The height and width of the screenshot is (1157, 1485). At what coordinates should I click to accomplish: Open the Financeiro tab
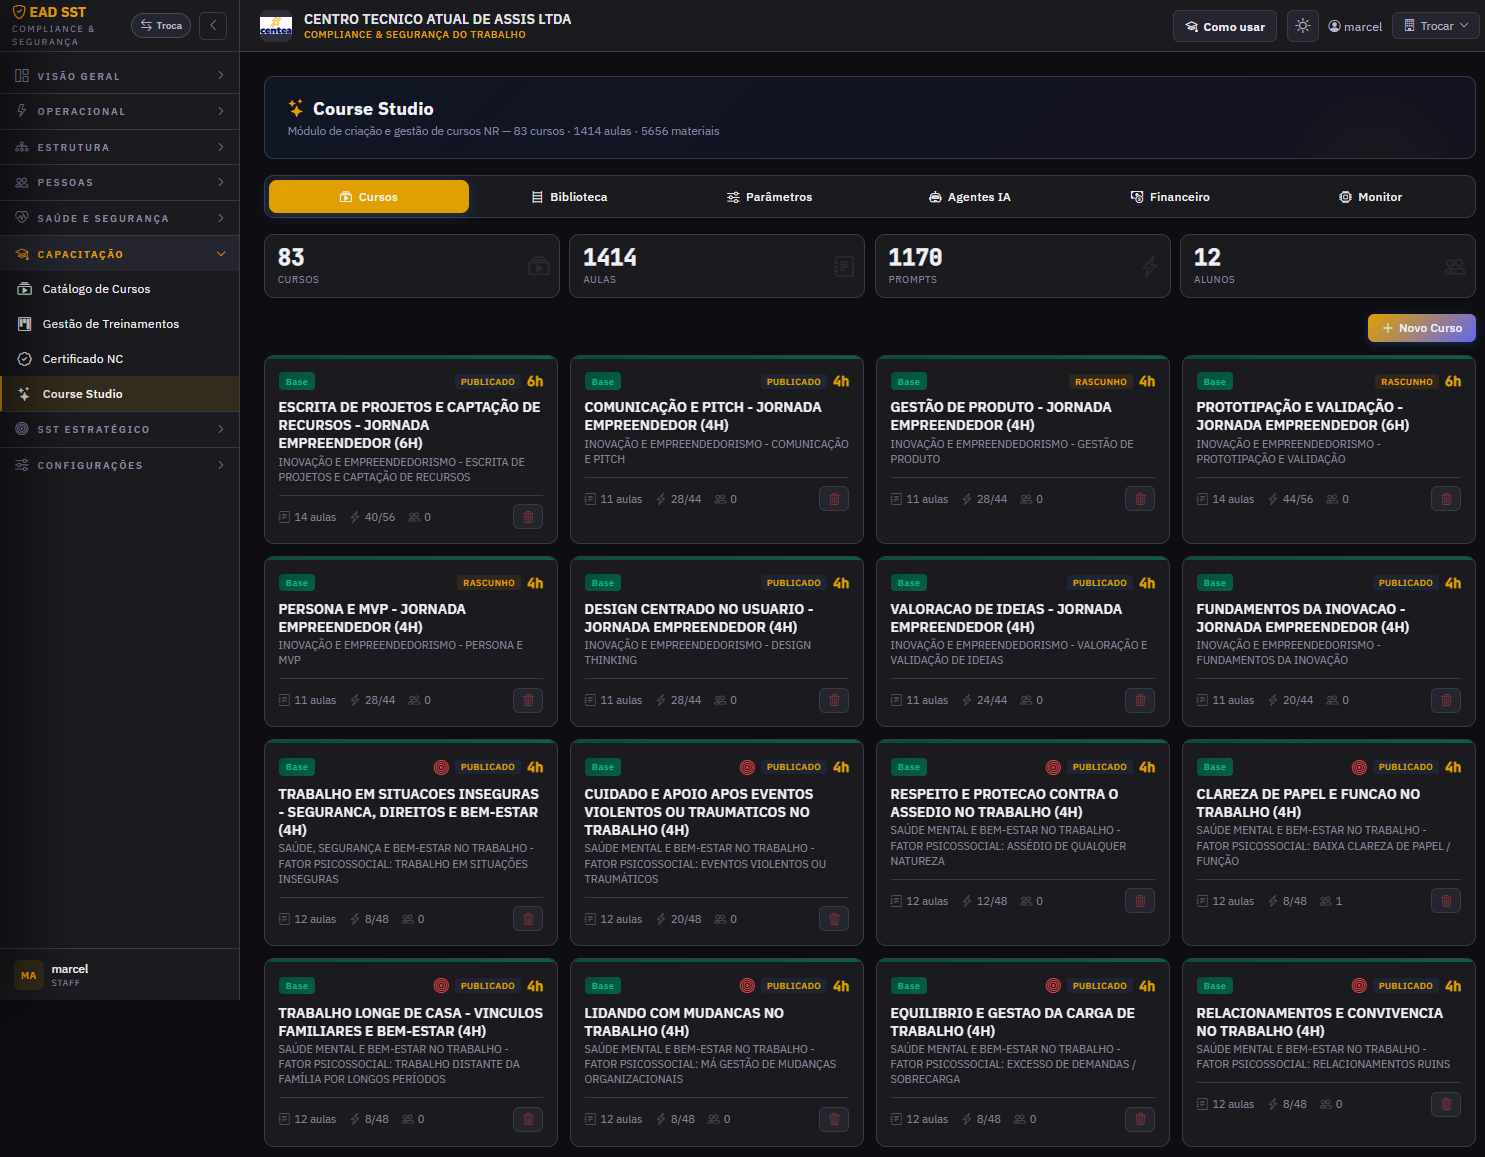[1170, 197]
